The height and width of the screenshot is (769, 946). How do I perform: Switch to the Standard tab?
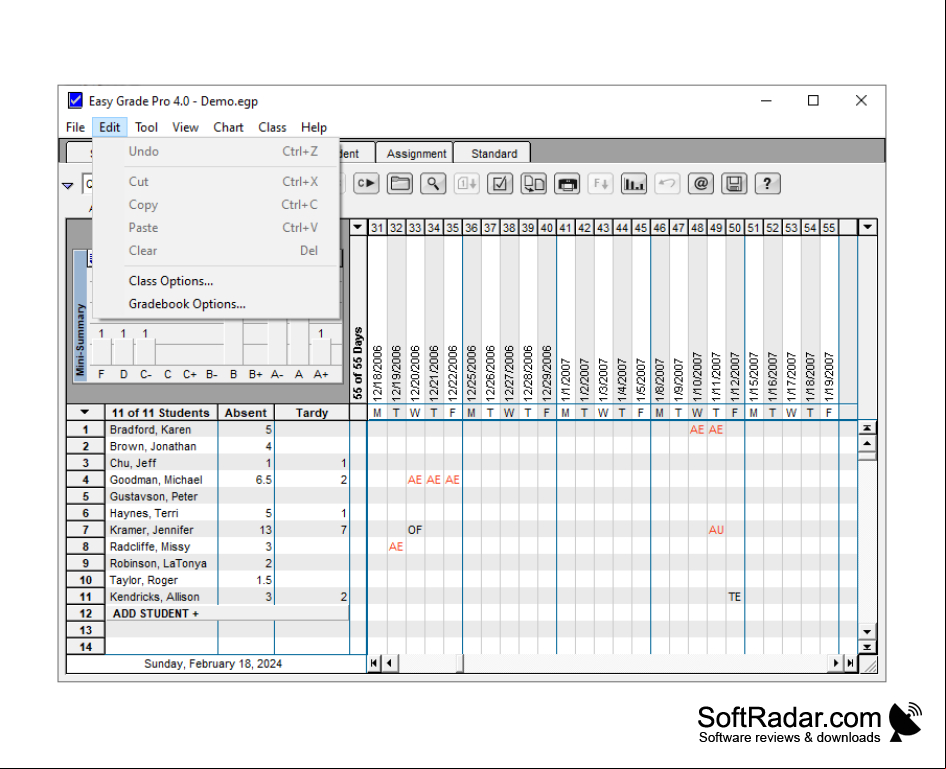[494, 153]
